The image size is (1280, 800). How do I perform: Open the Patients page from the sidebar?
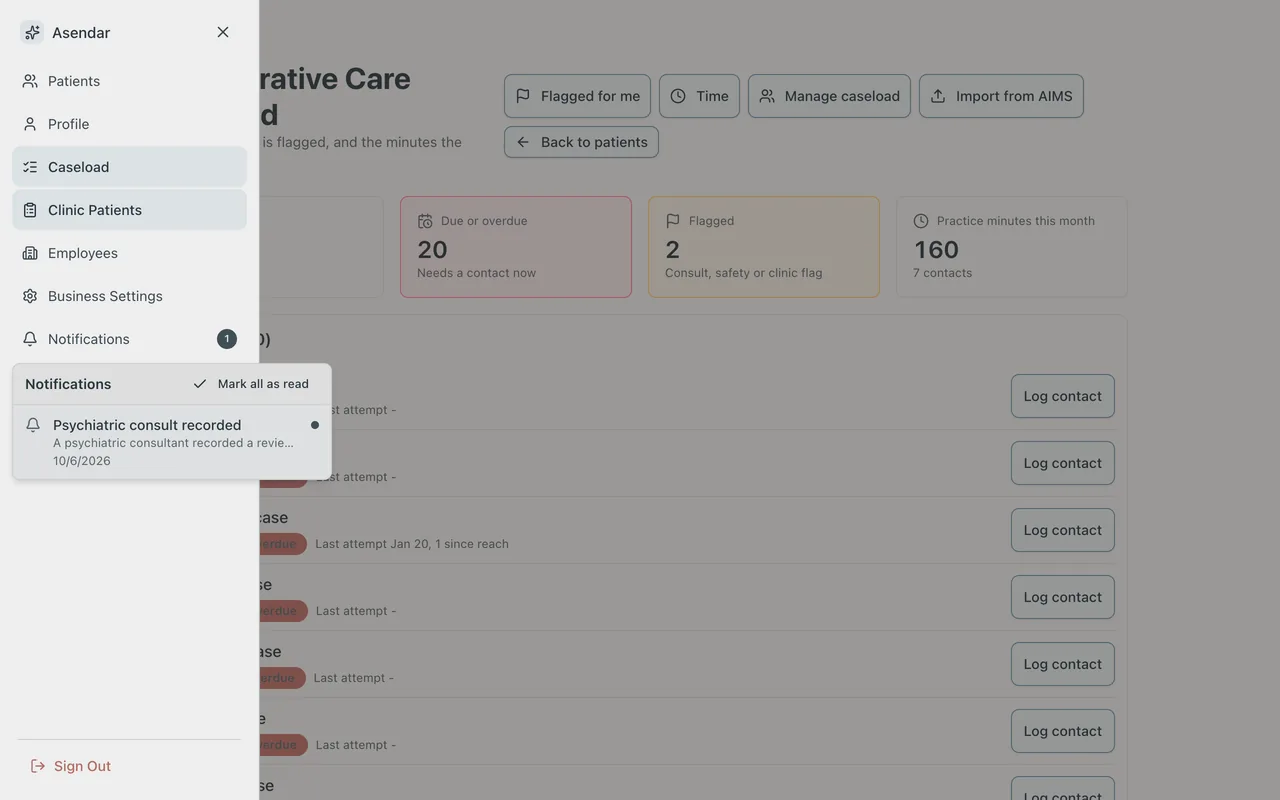tap(130, 81)
